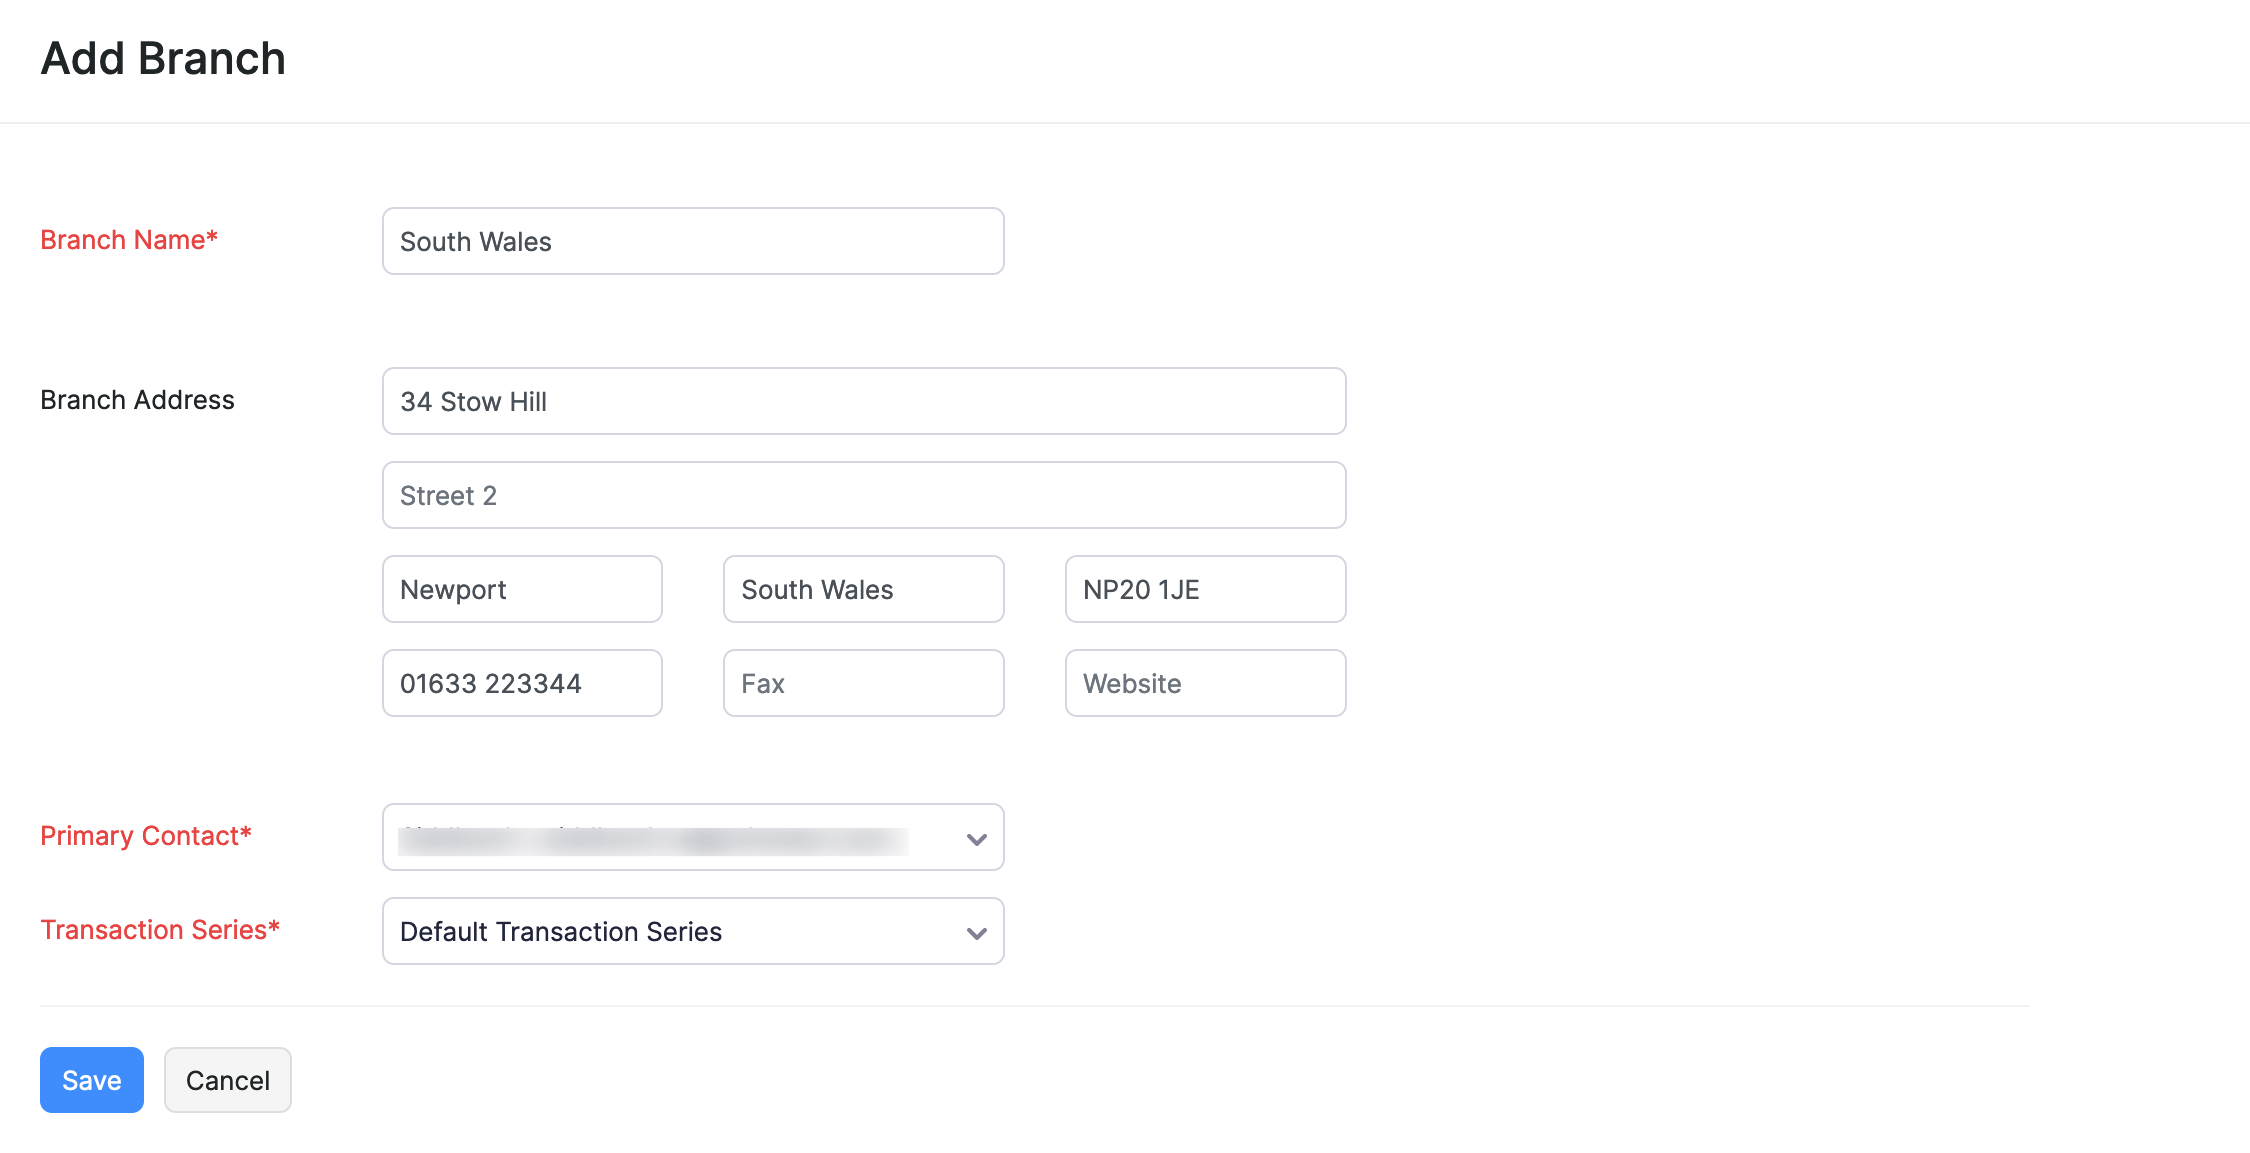Expand the Transaction Series dropdown chevron

[x=976, y=933]
